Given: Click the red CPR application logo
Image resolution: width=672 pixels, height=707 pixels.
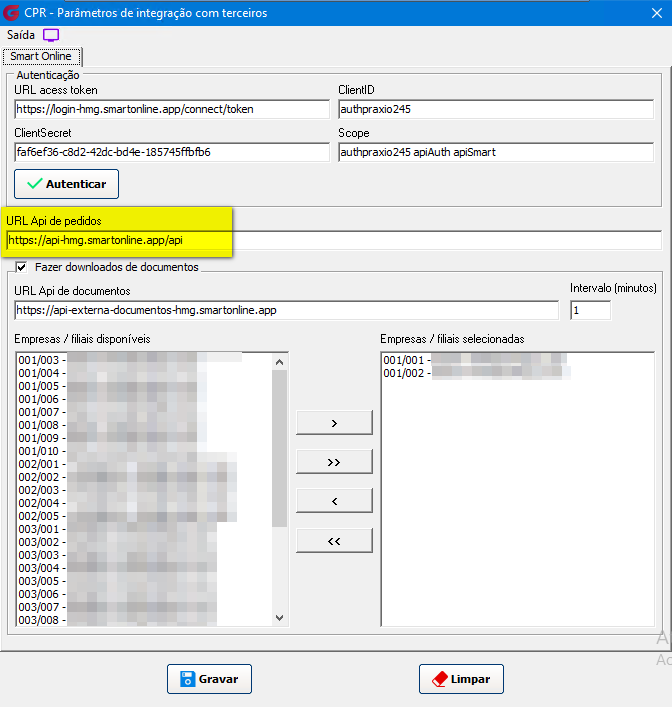Looking at the screenshot, I should [x=11, y=13].
